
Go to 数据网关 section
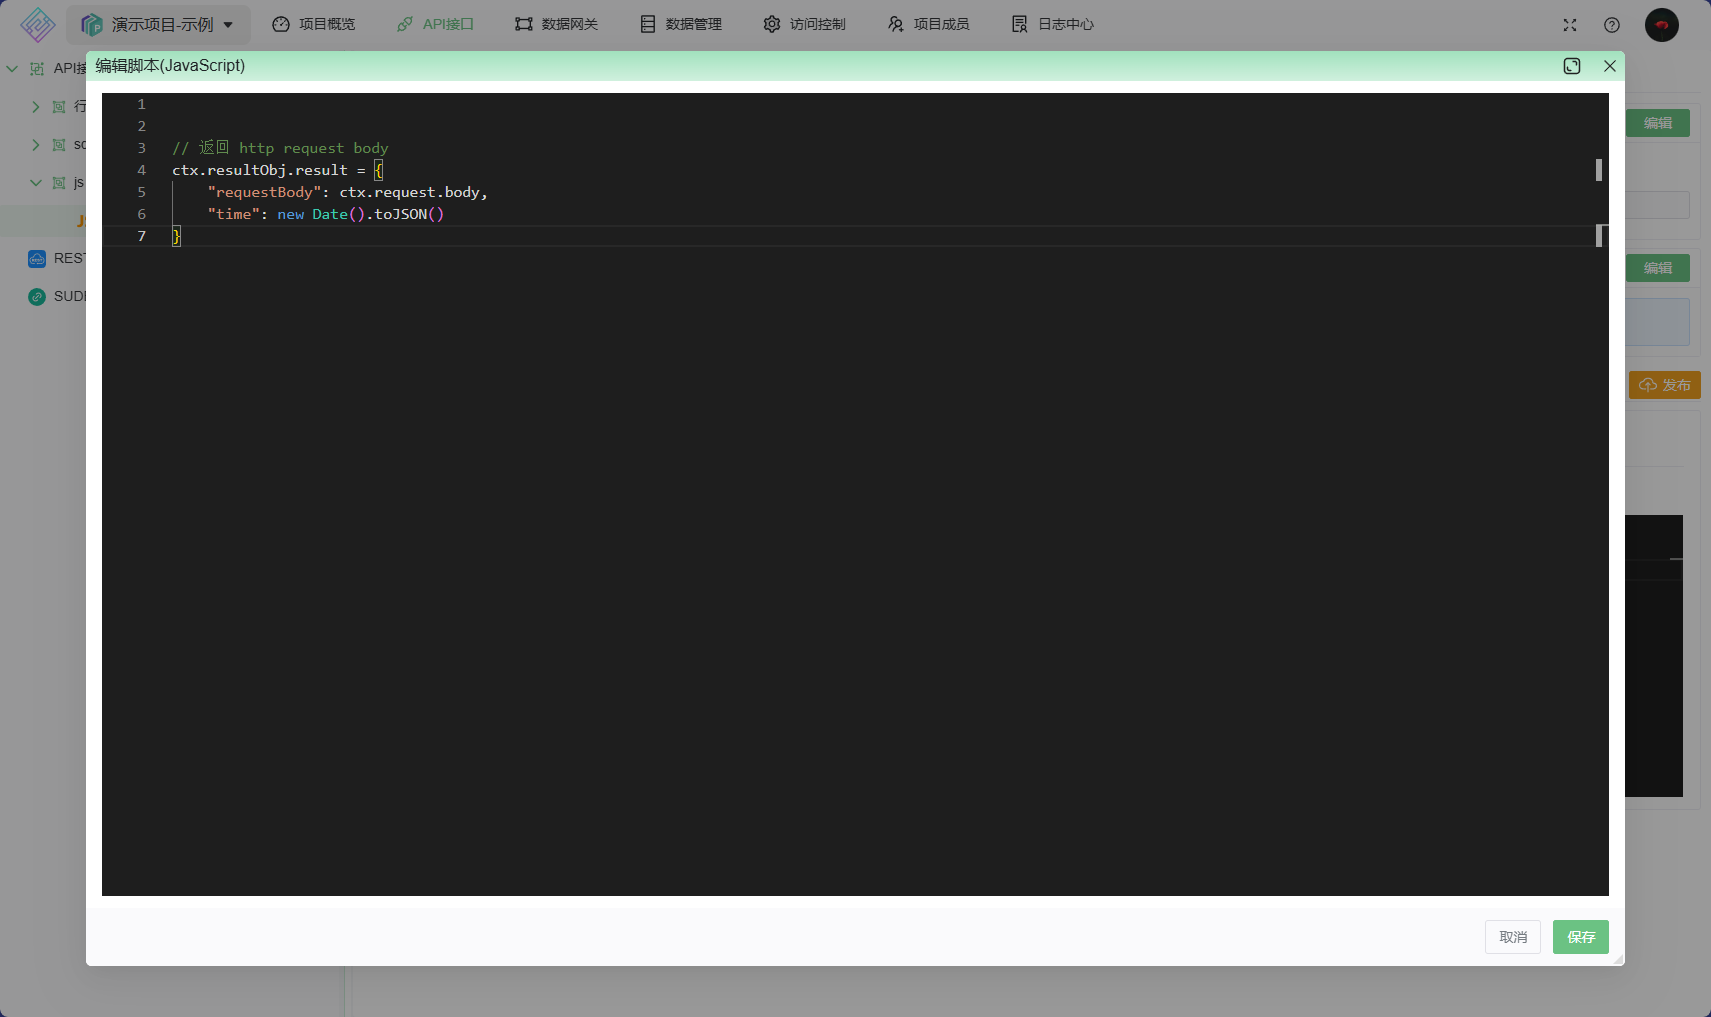point(557,24)
